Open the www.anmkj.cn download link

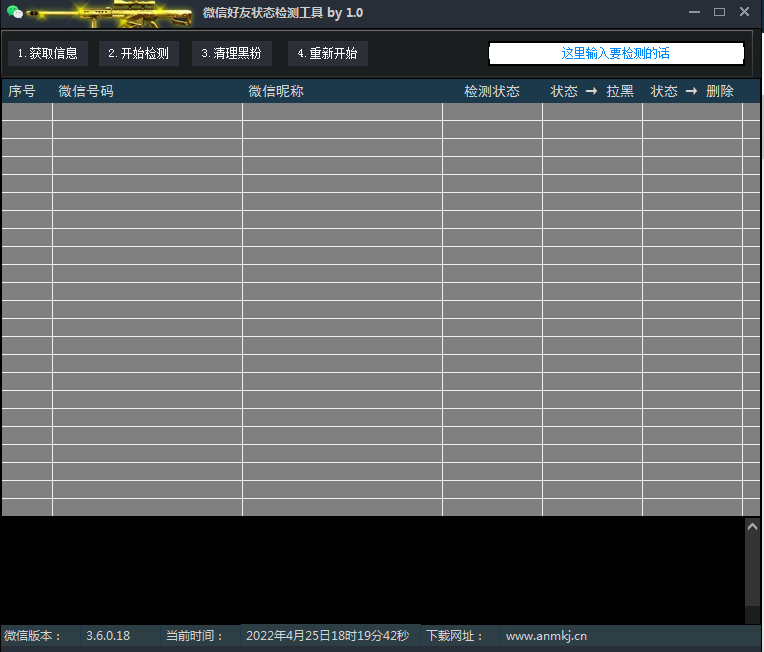point(546,636)
